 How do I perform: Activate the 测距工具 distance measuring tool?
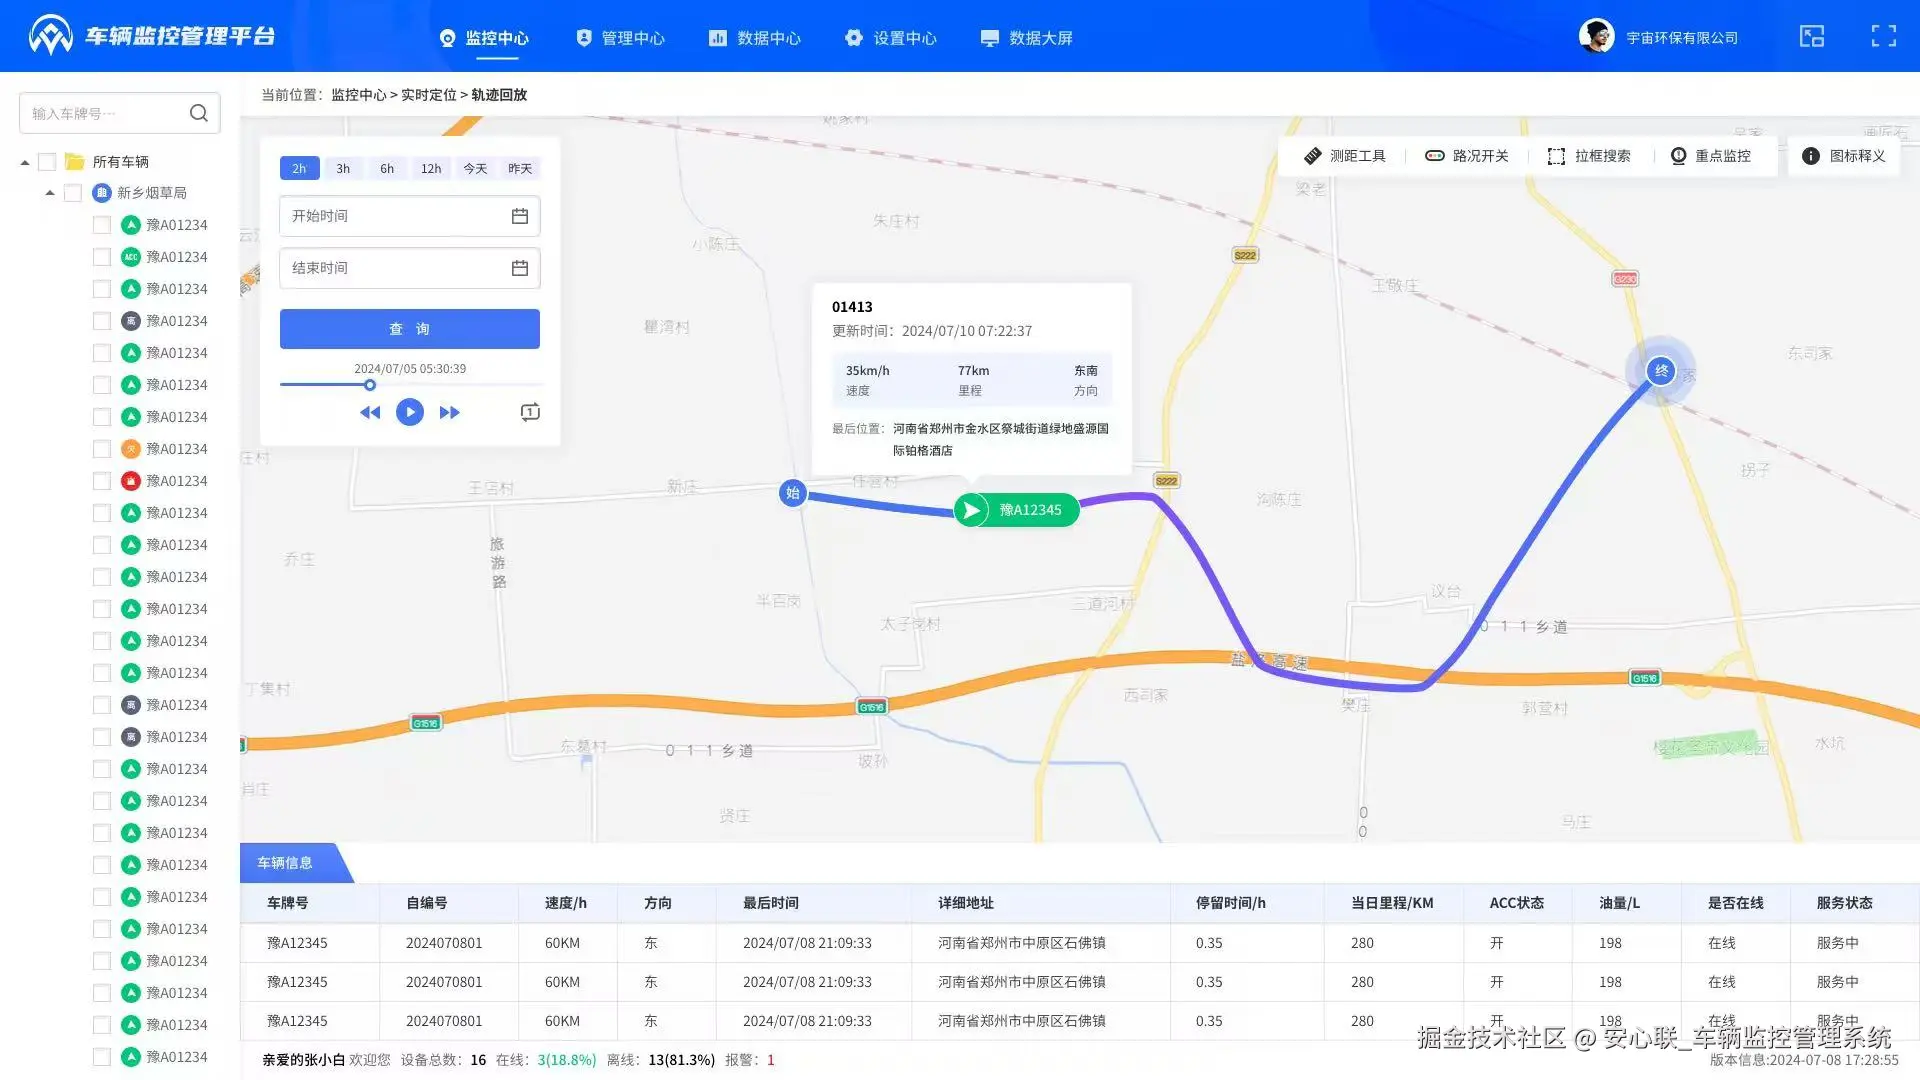(1345, 156)
